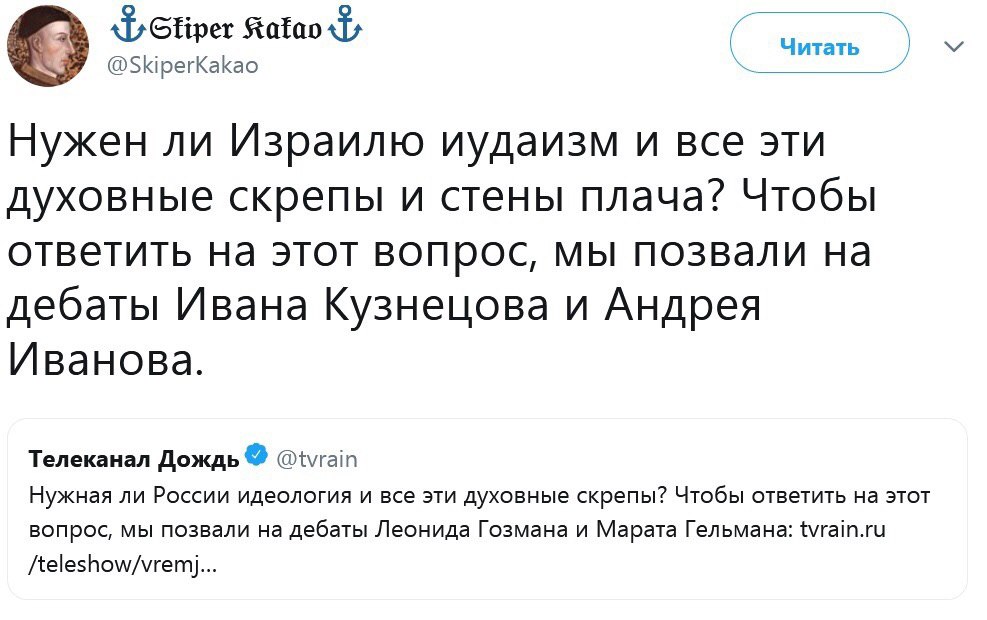Screen dimensions: 987x620
Task: Click the blue verified badge beside Телеканал Дождь
Action: click(256, 457)
